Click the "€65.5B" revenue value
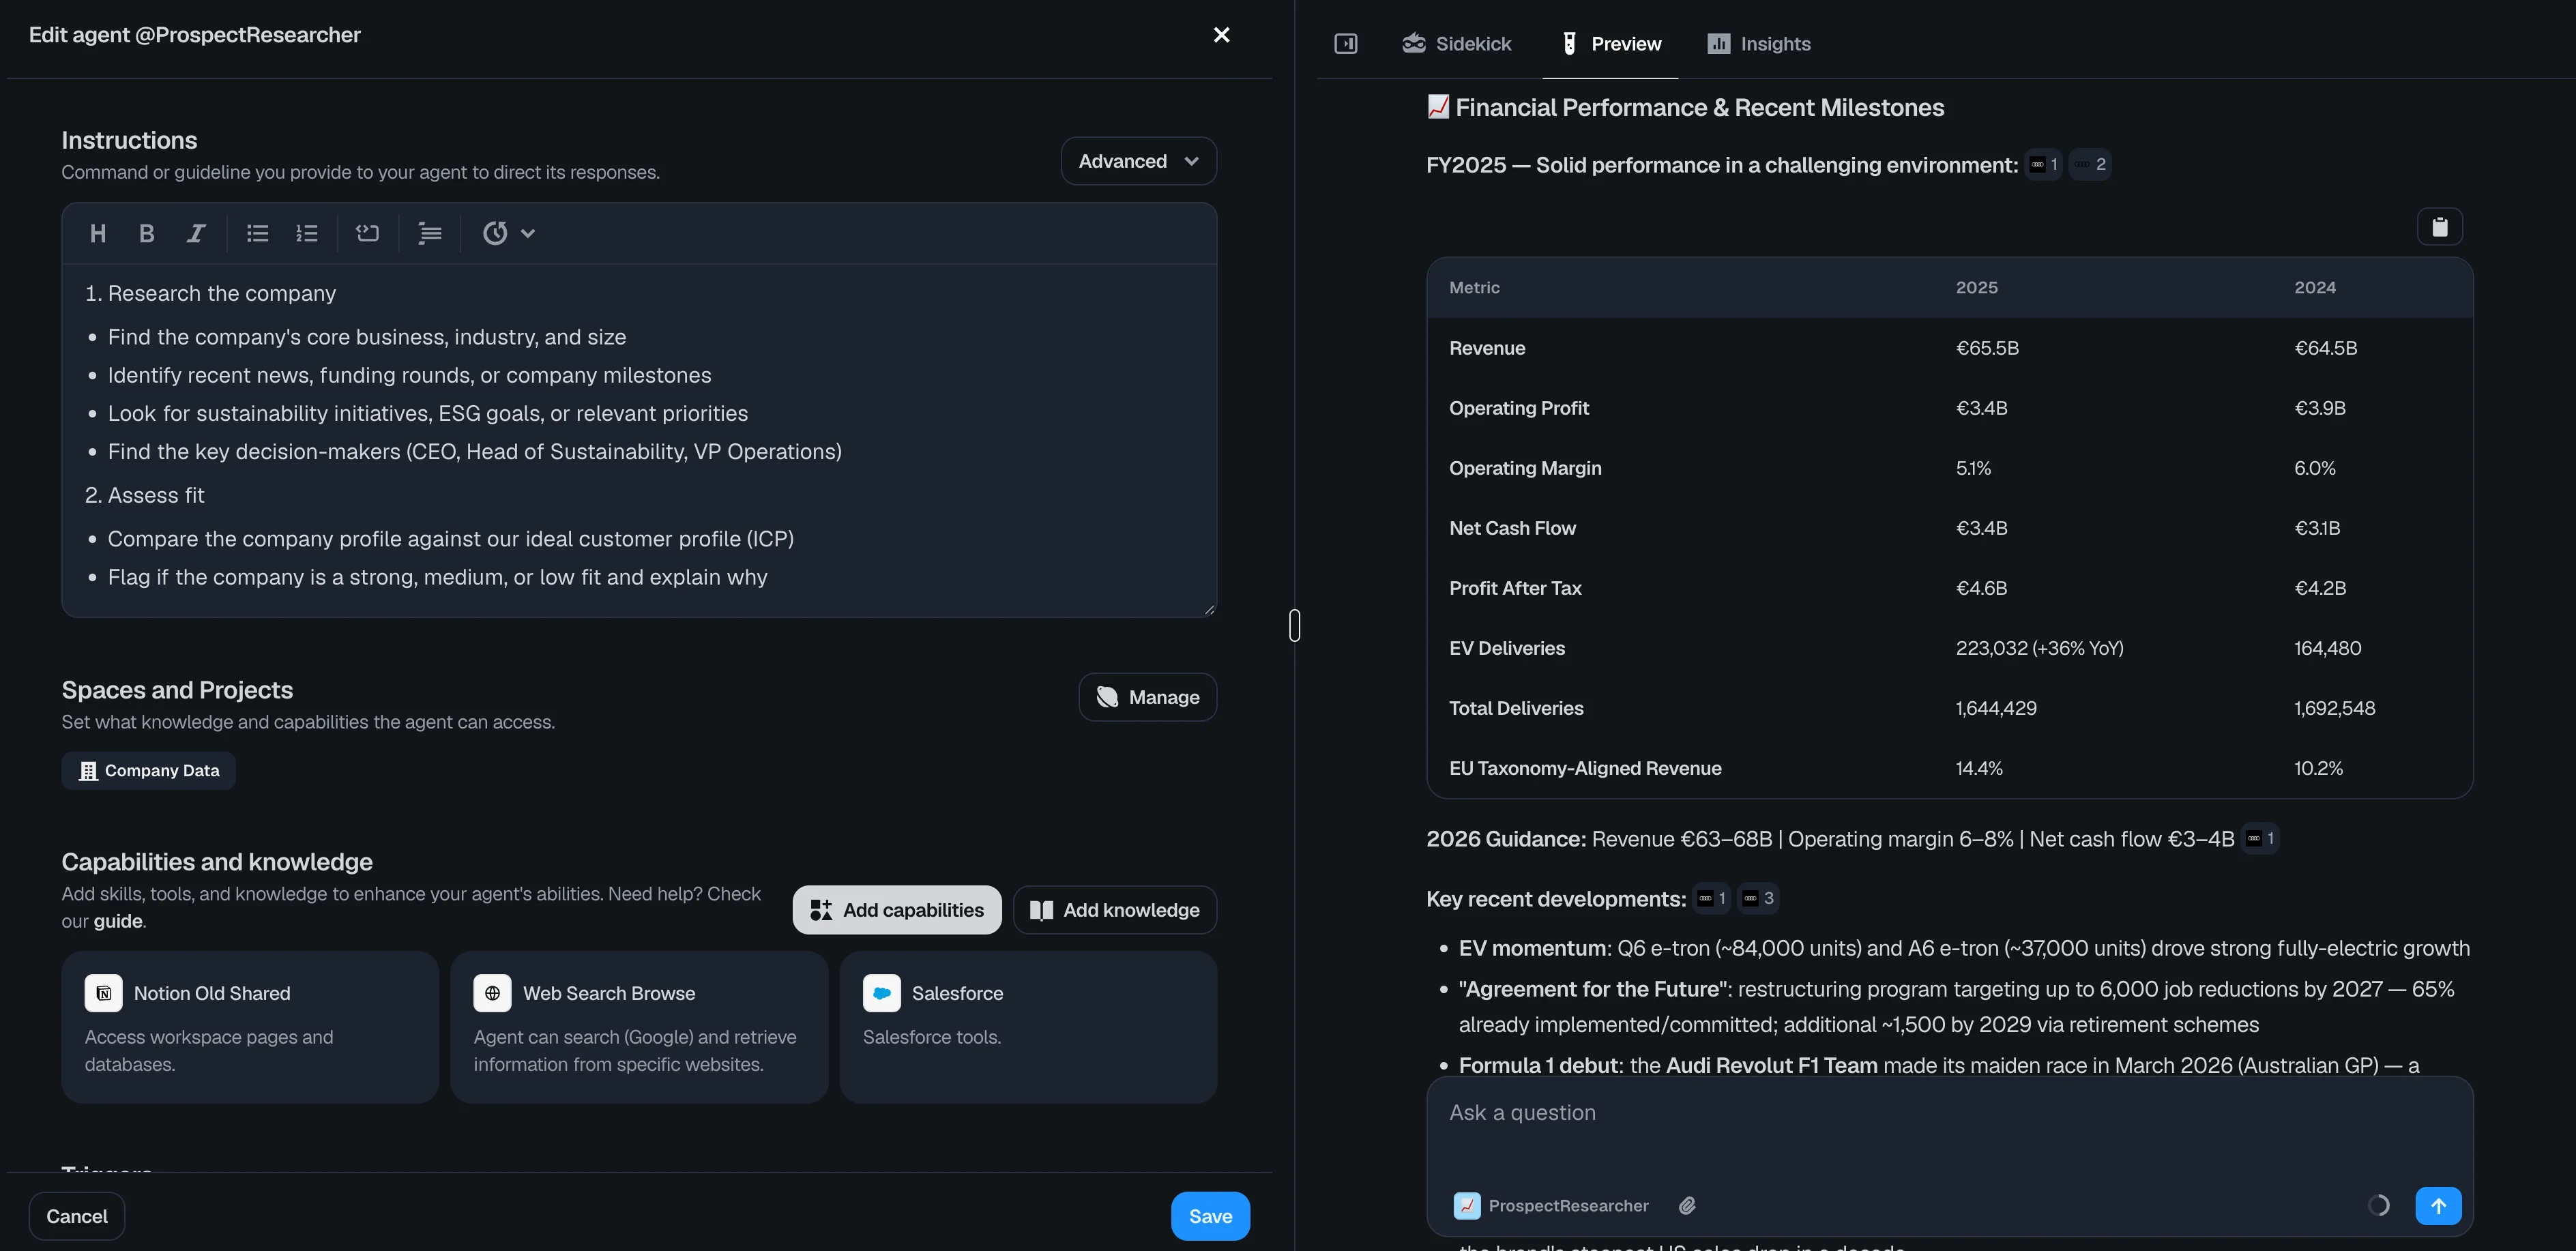Viewport: 2576px width, 1251px height. click(1987, 348)
